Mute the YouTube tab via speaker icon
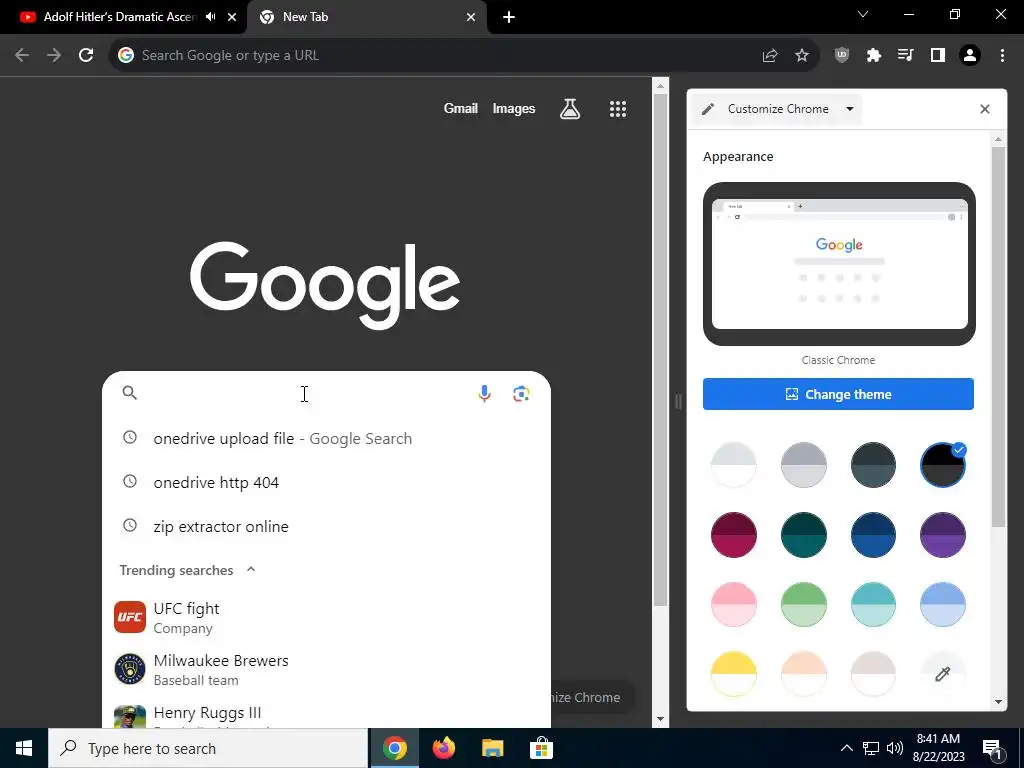The height and width of the screenshot is (768, 1024). [210, 17]
